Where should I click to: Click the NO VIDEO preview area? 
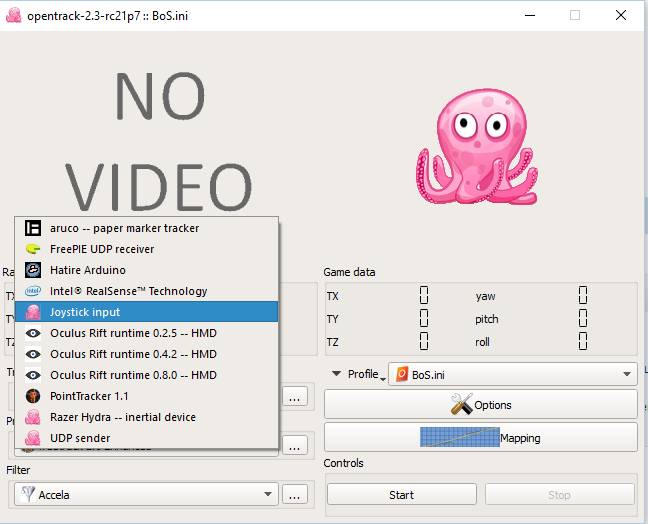pos(159,141)
